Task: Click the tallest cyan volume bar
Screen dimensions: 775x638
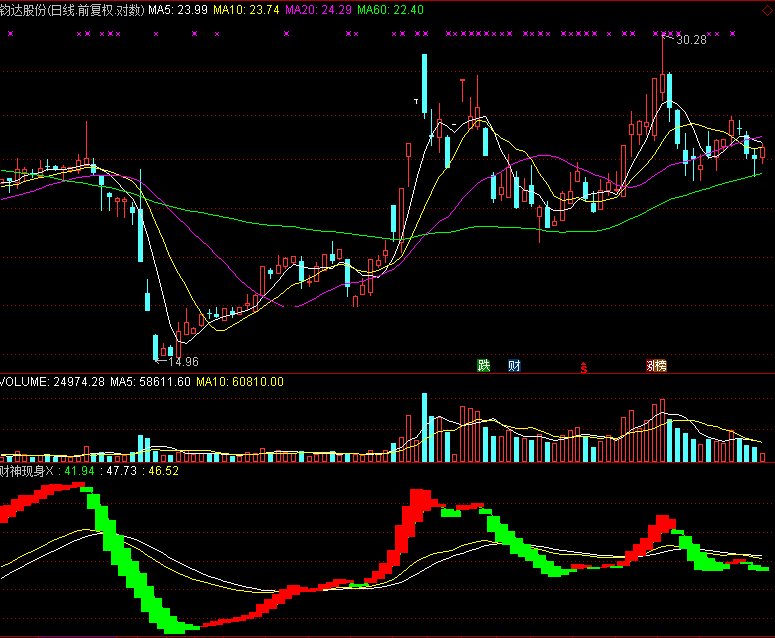Action: click(424, 427)
